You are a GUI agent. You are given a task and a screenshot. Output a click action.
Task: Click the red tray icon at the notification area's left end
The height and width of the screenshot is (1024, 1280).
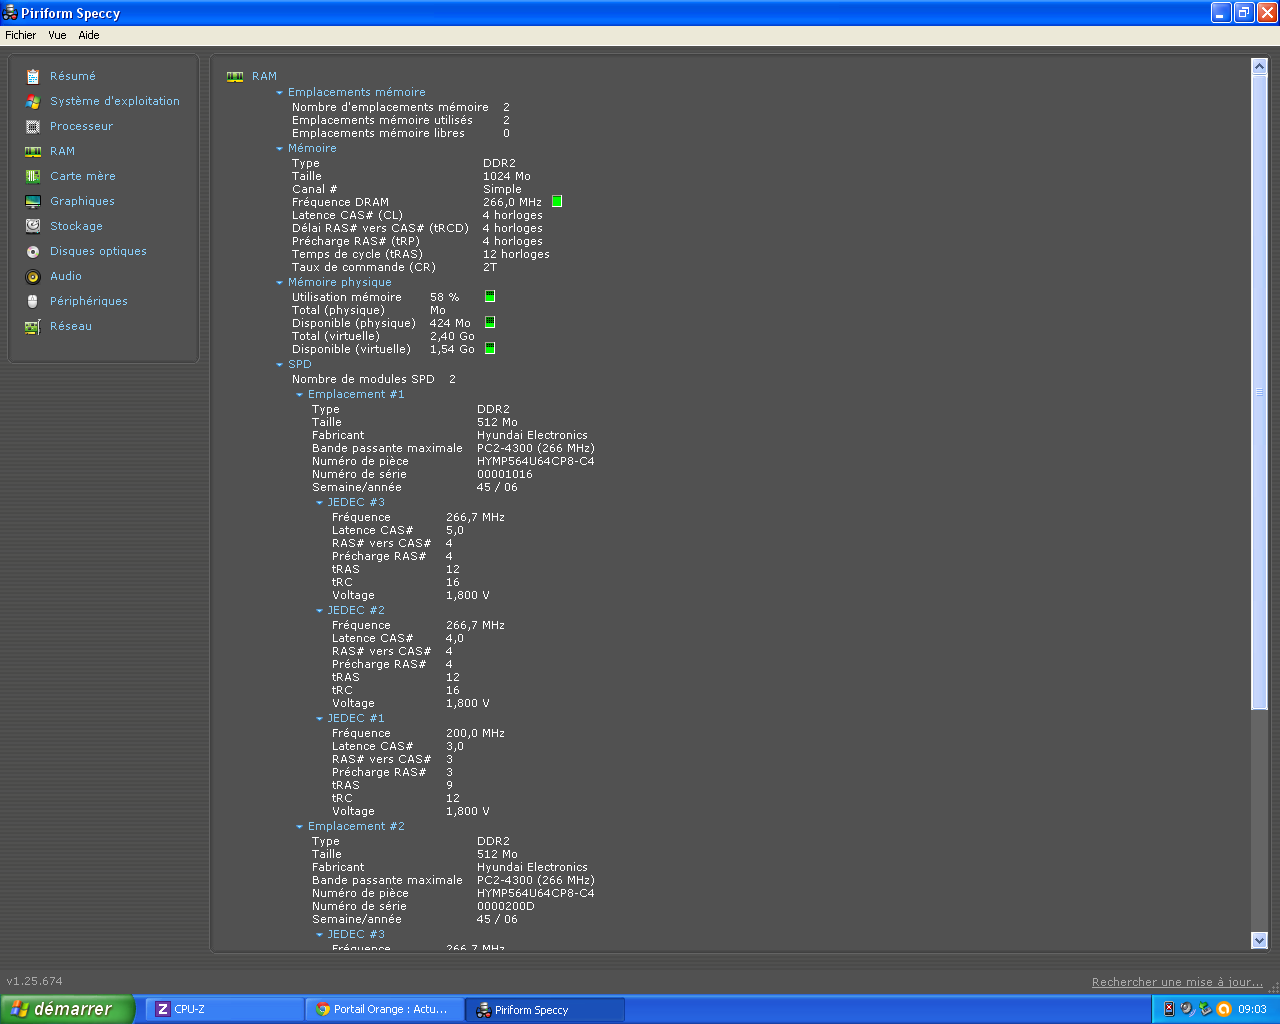[1169, 1009]
